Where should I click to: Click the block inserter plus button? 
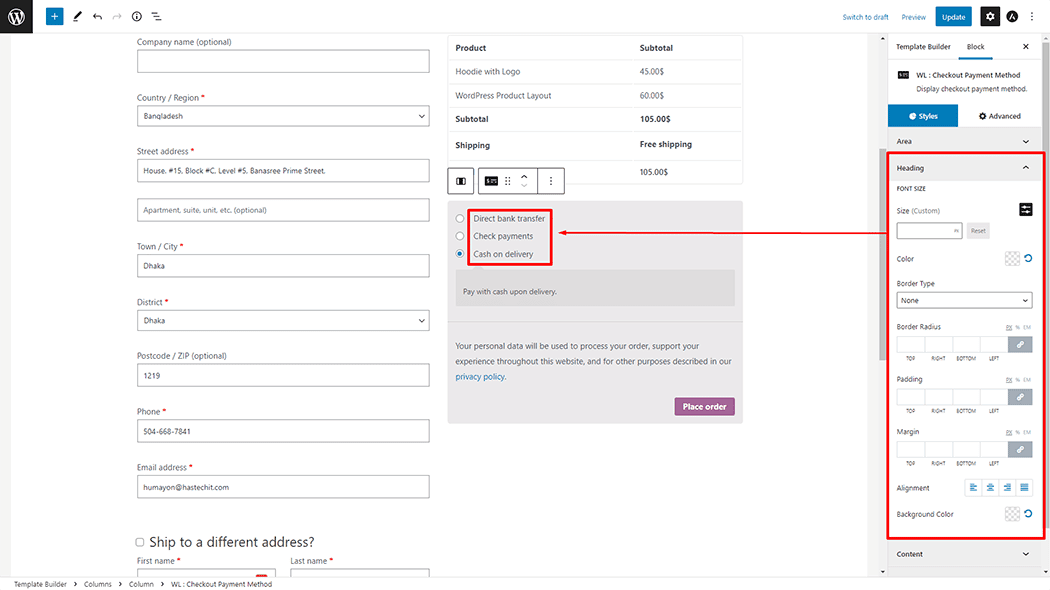[54, 17]
